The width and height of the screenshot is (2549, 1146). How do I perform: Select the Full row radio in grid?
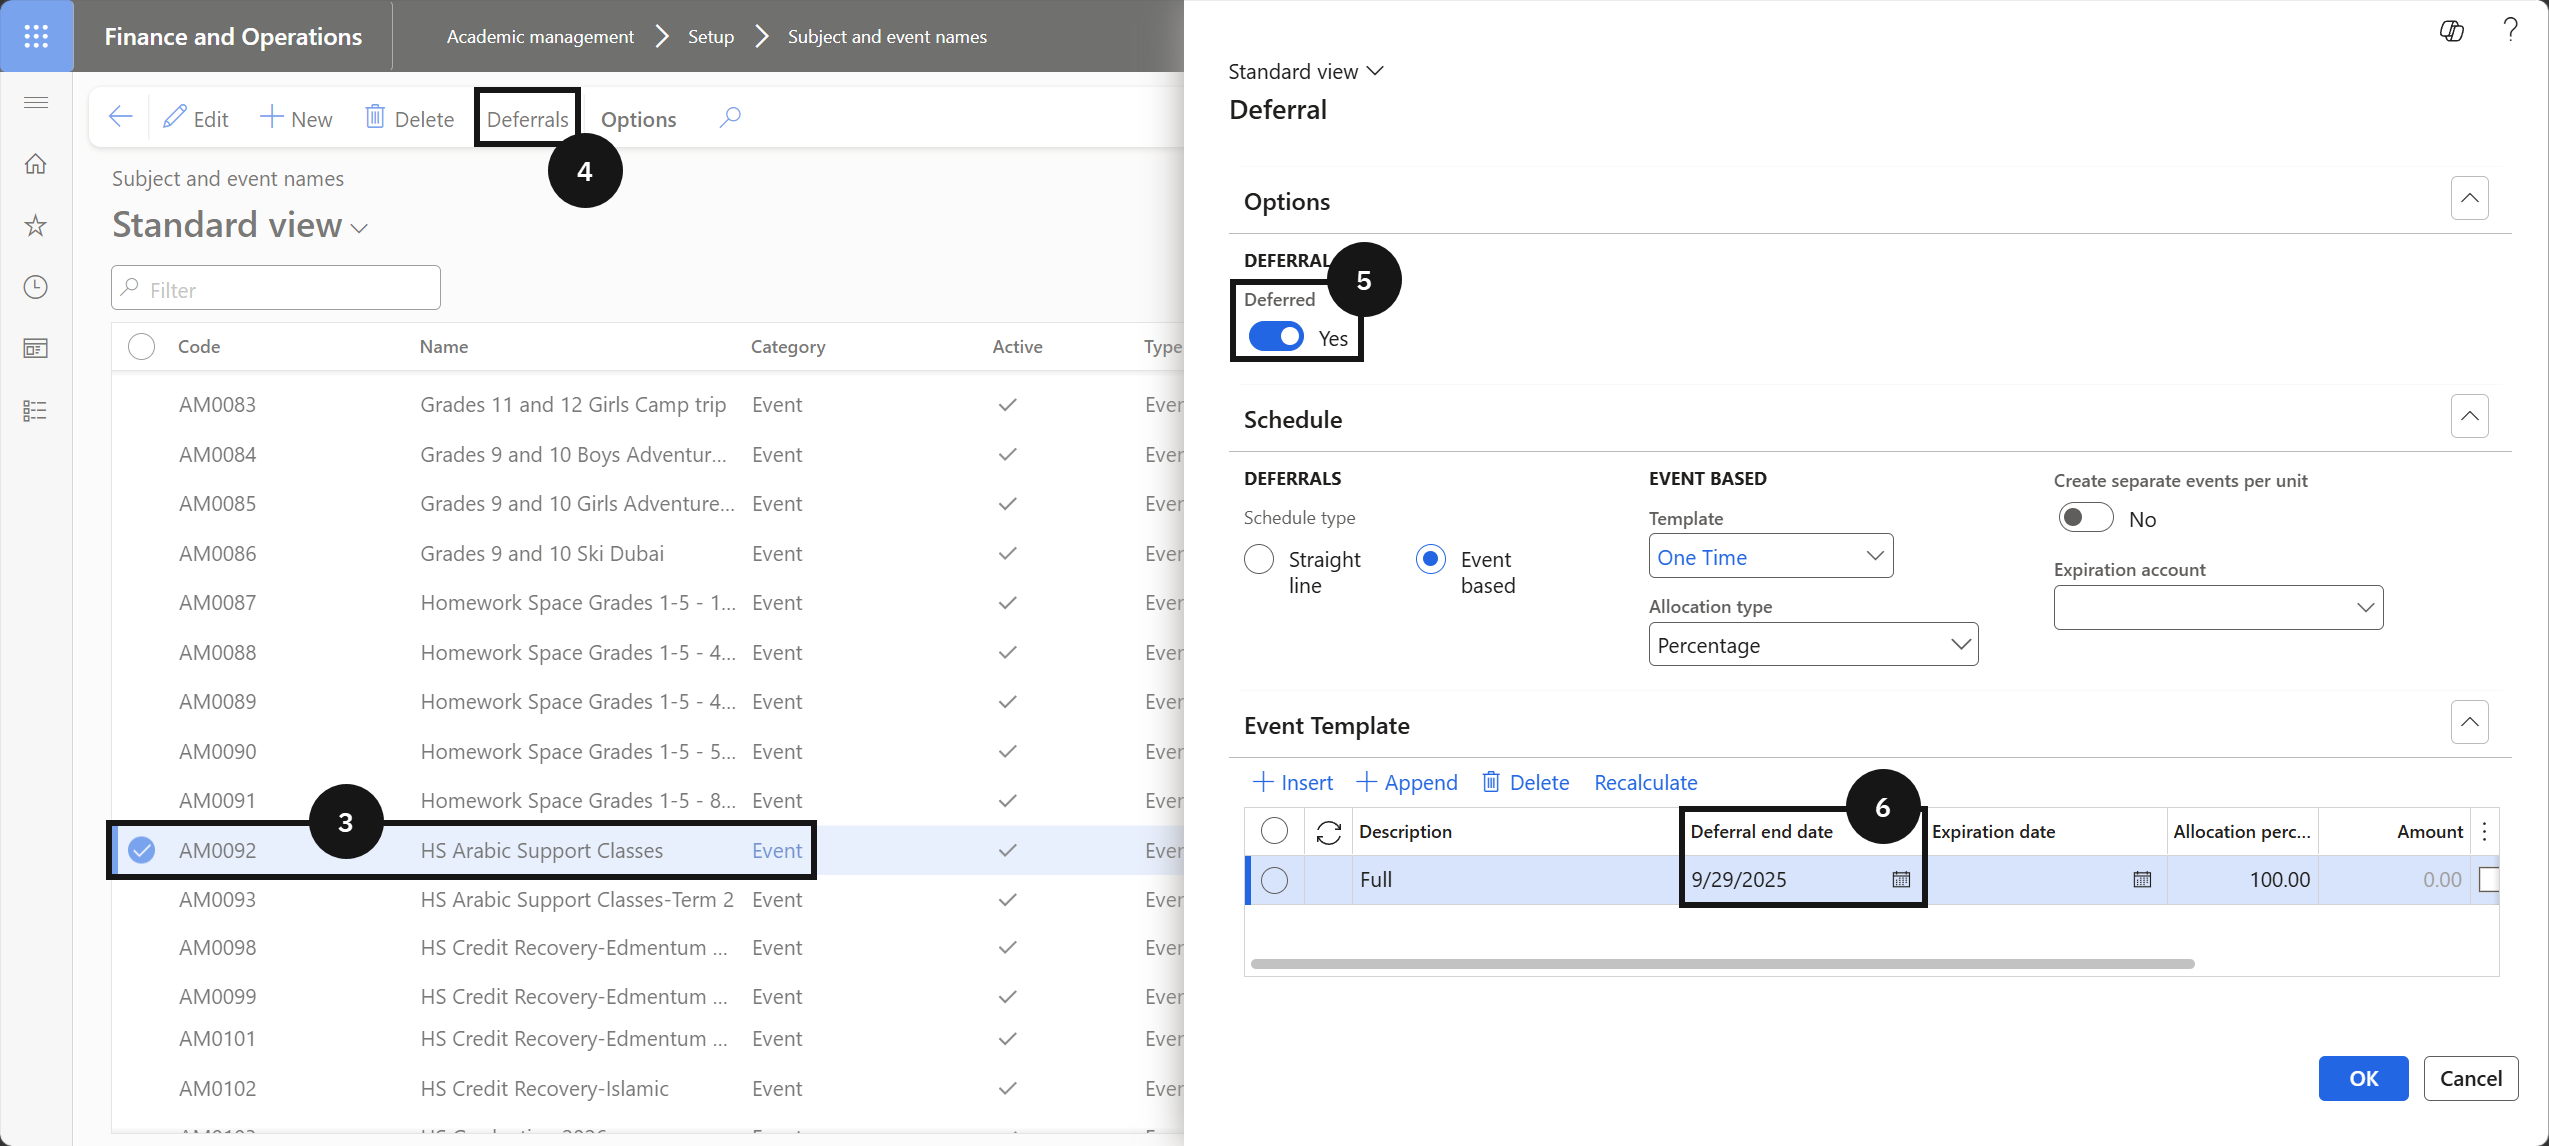[1274, 880]
